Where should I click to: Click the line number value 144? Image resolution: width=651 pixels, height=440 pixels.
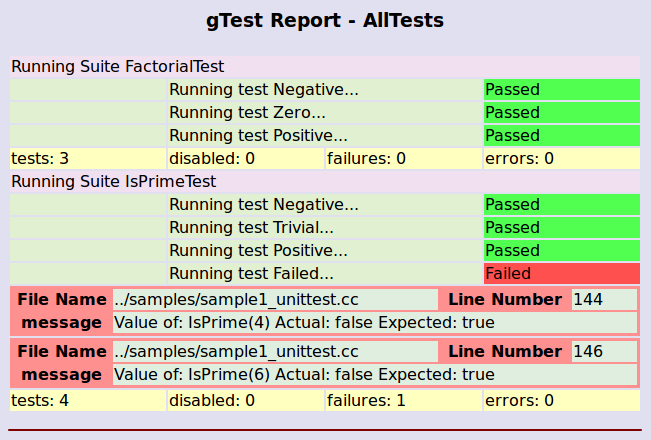pos(588,299)
